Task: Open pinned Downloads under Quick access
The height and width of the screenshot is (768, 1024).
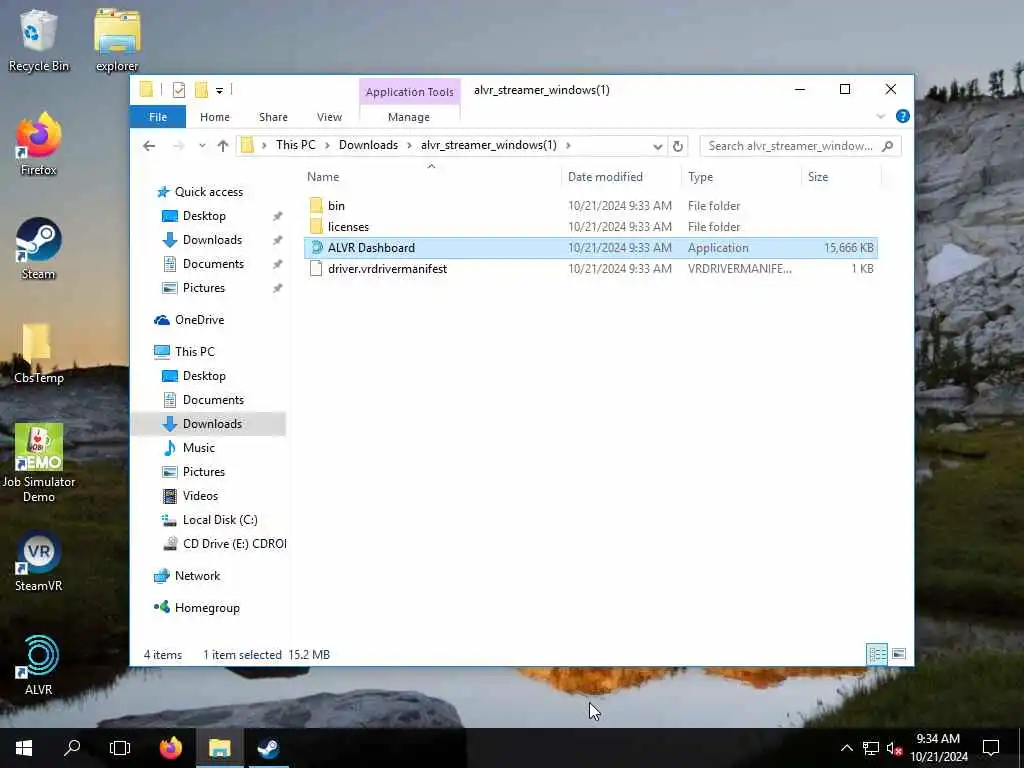Action: 212,240
